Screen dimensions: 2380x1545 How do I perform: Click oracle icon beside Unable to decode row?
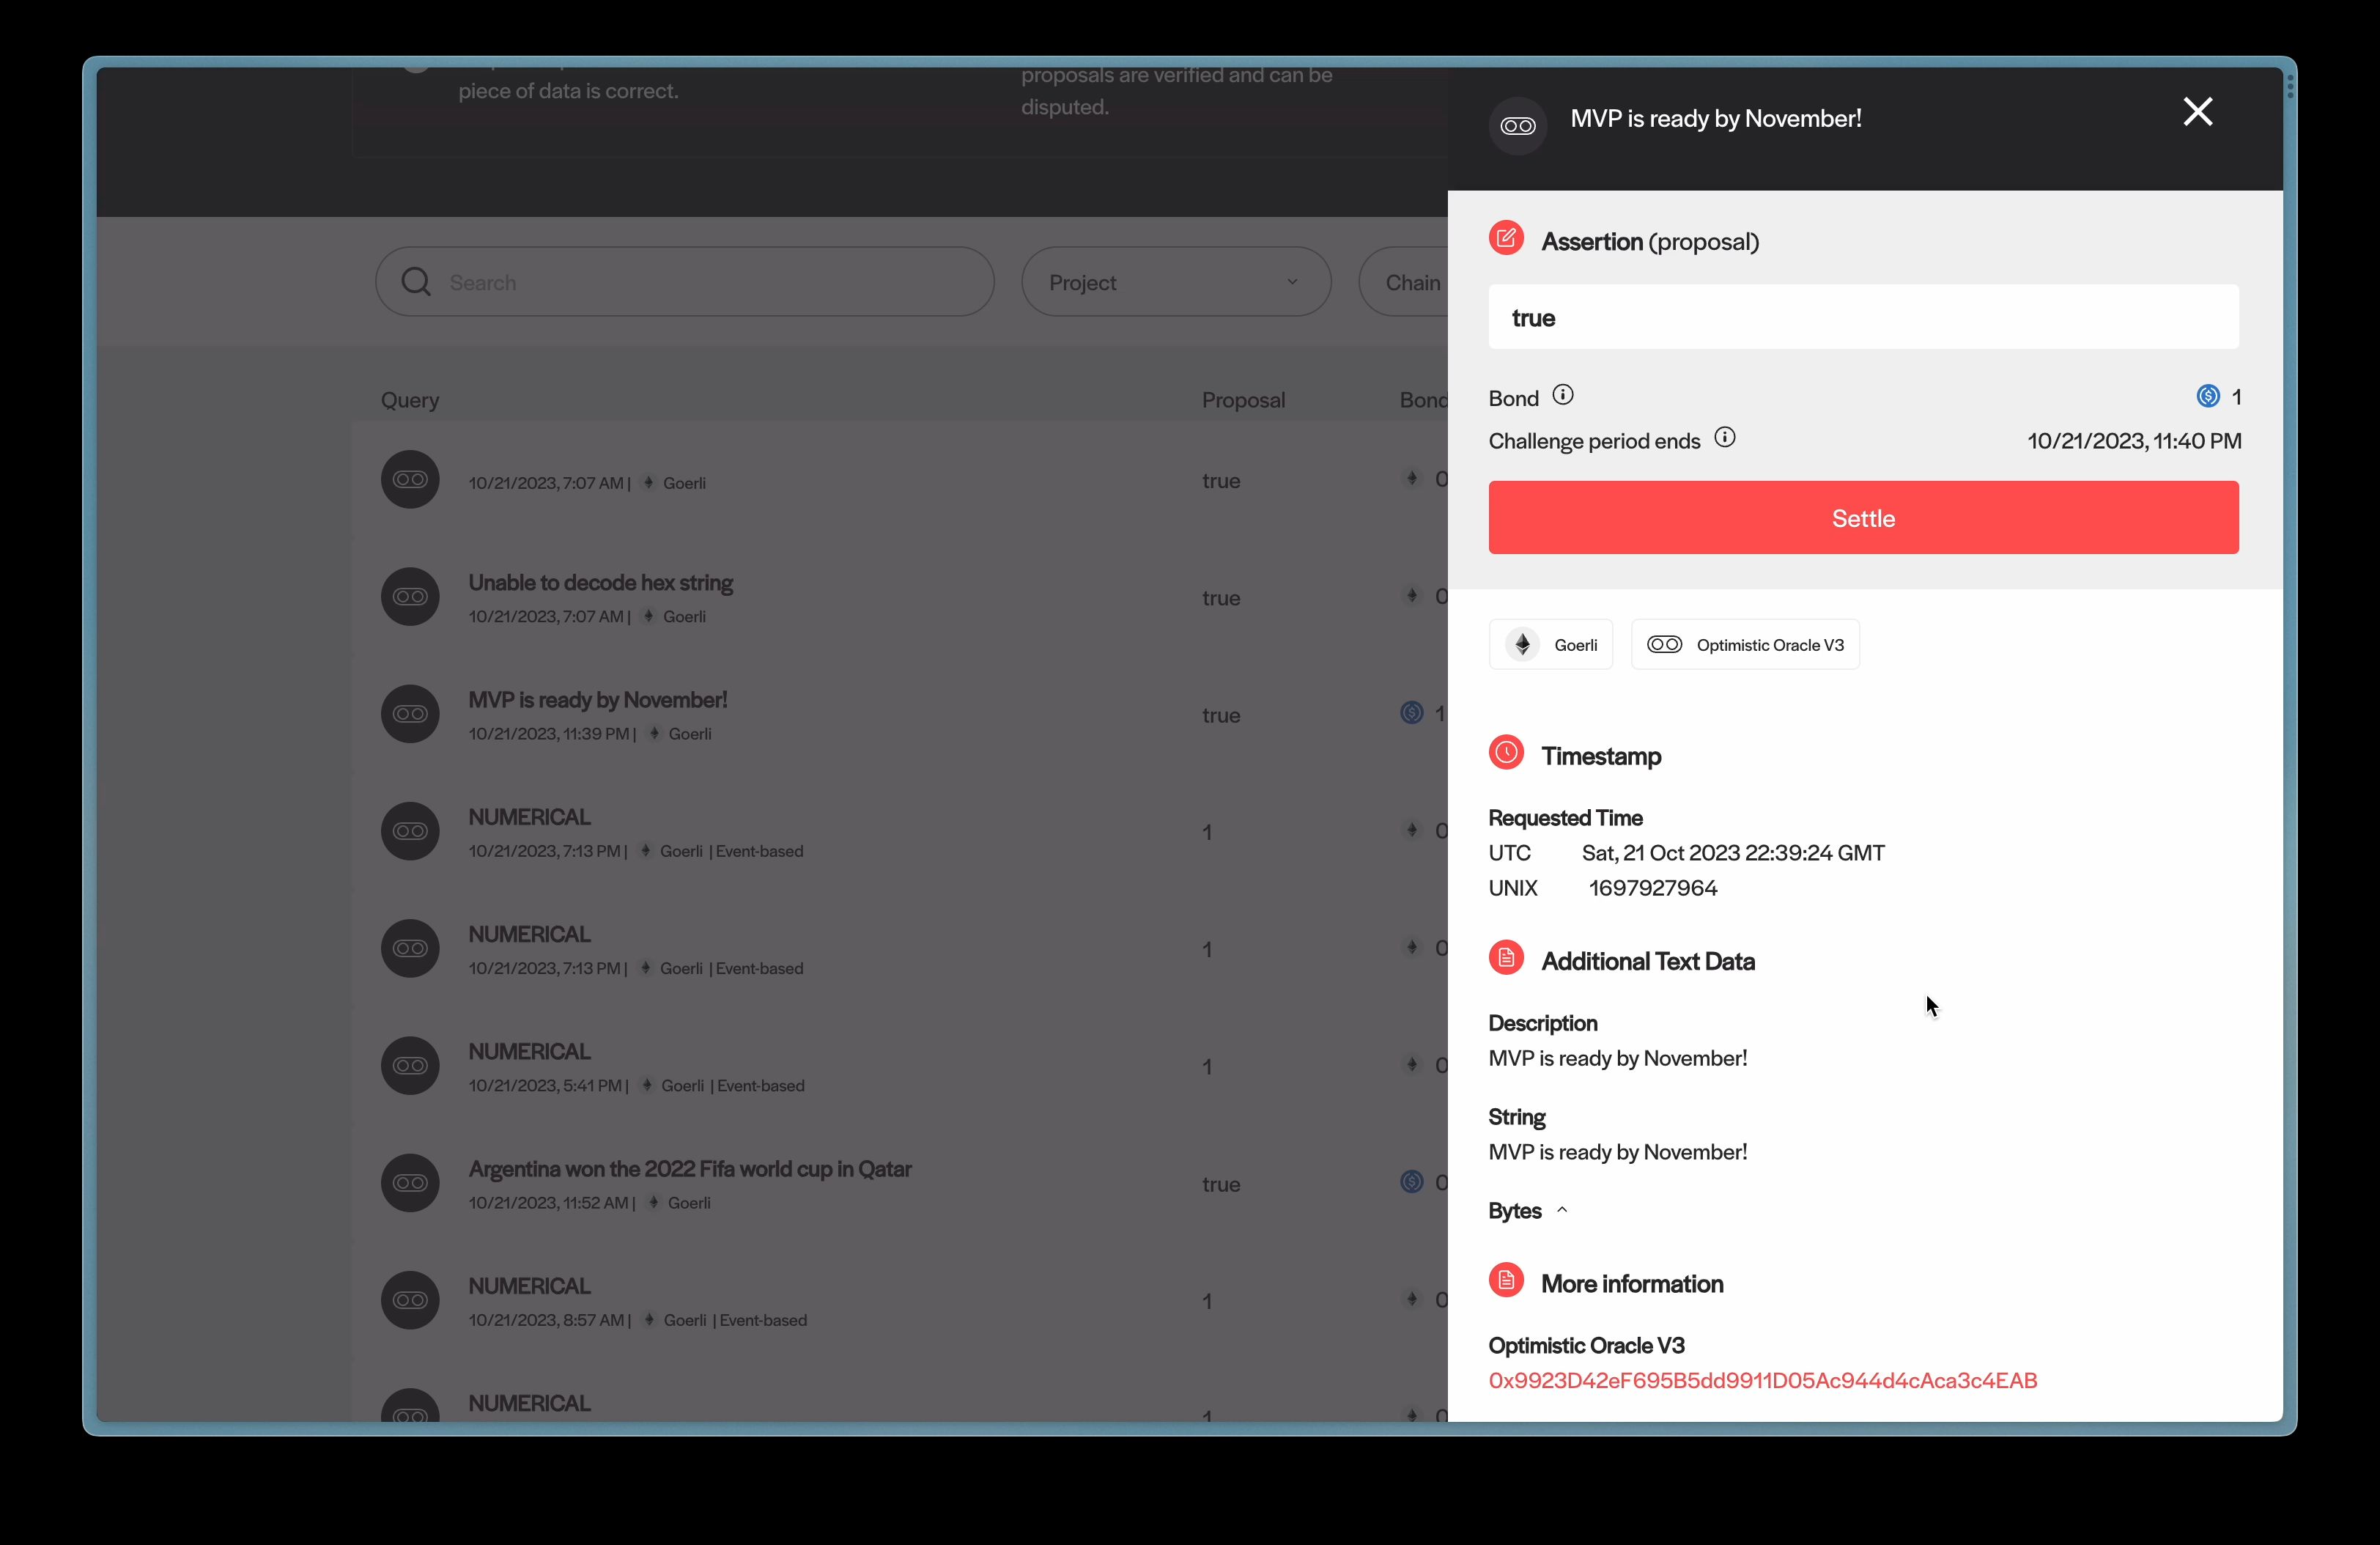point(410,597)
